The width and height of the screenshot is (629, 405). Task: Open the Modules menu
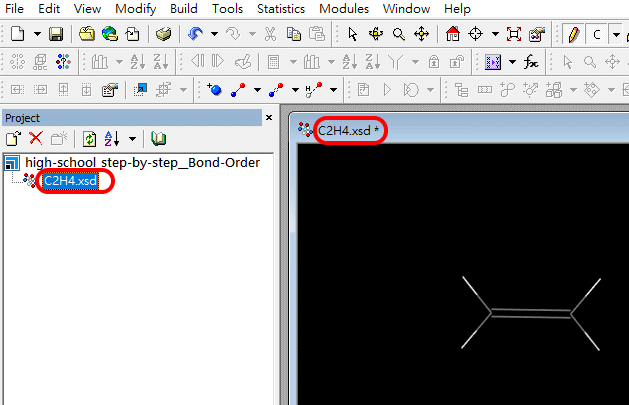[x=343, y=9]
